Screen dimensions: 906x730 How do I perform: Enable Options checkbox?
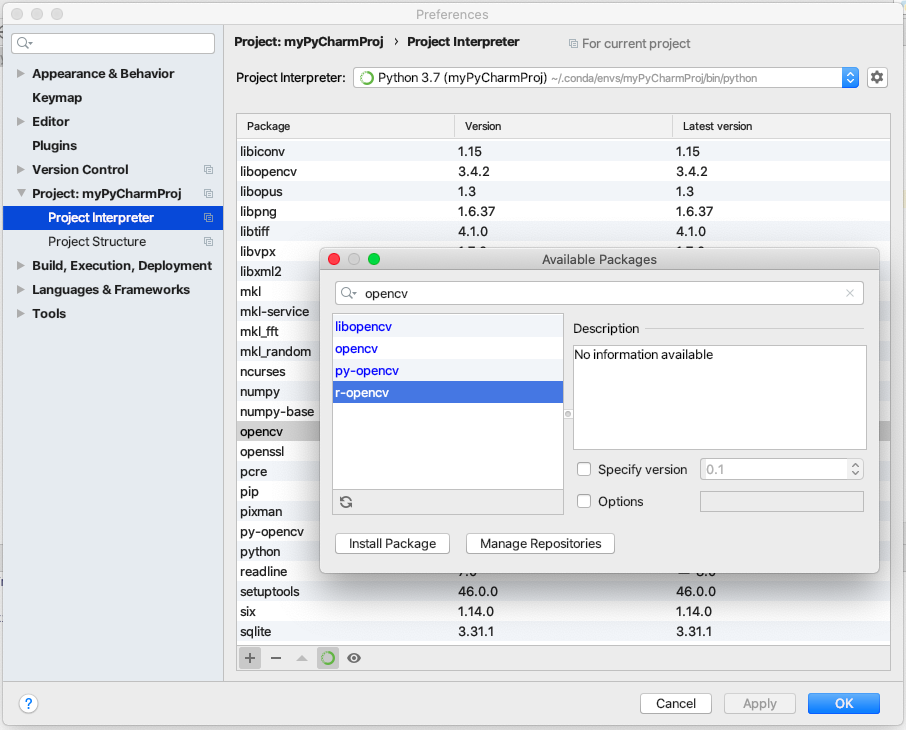[x=584, y=501]
